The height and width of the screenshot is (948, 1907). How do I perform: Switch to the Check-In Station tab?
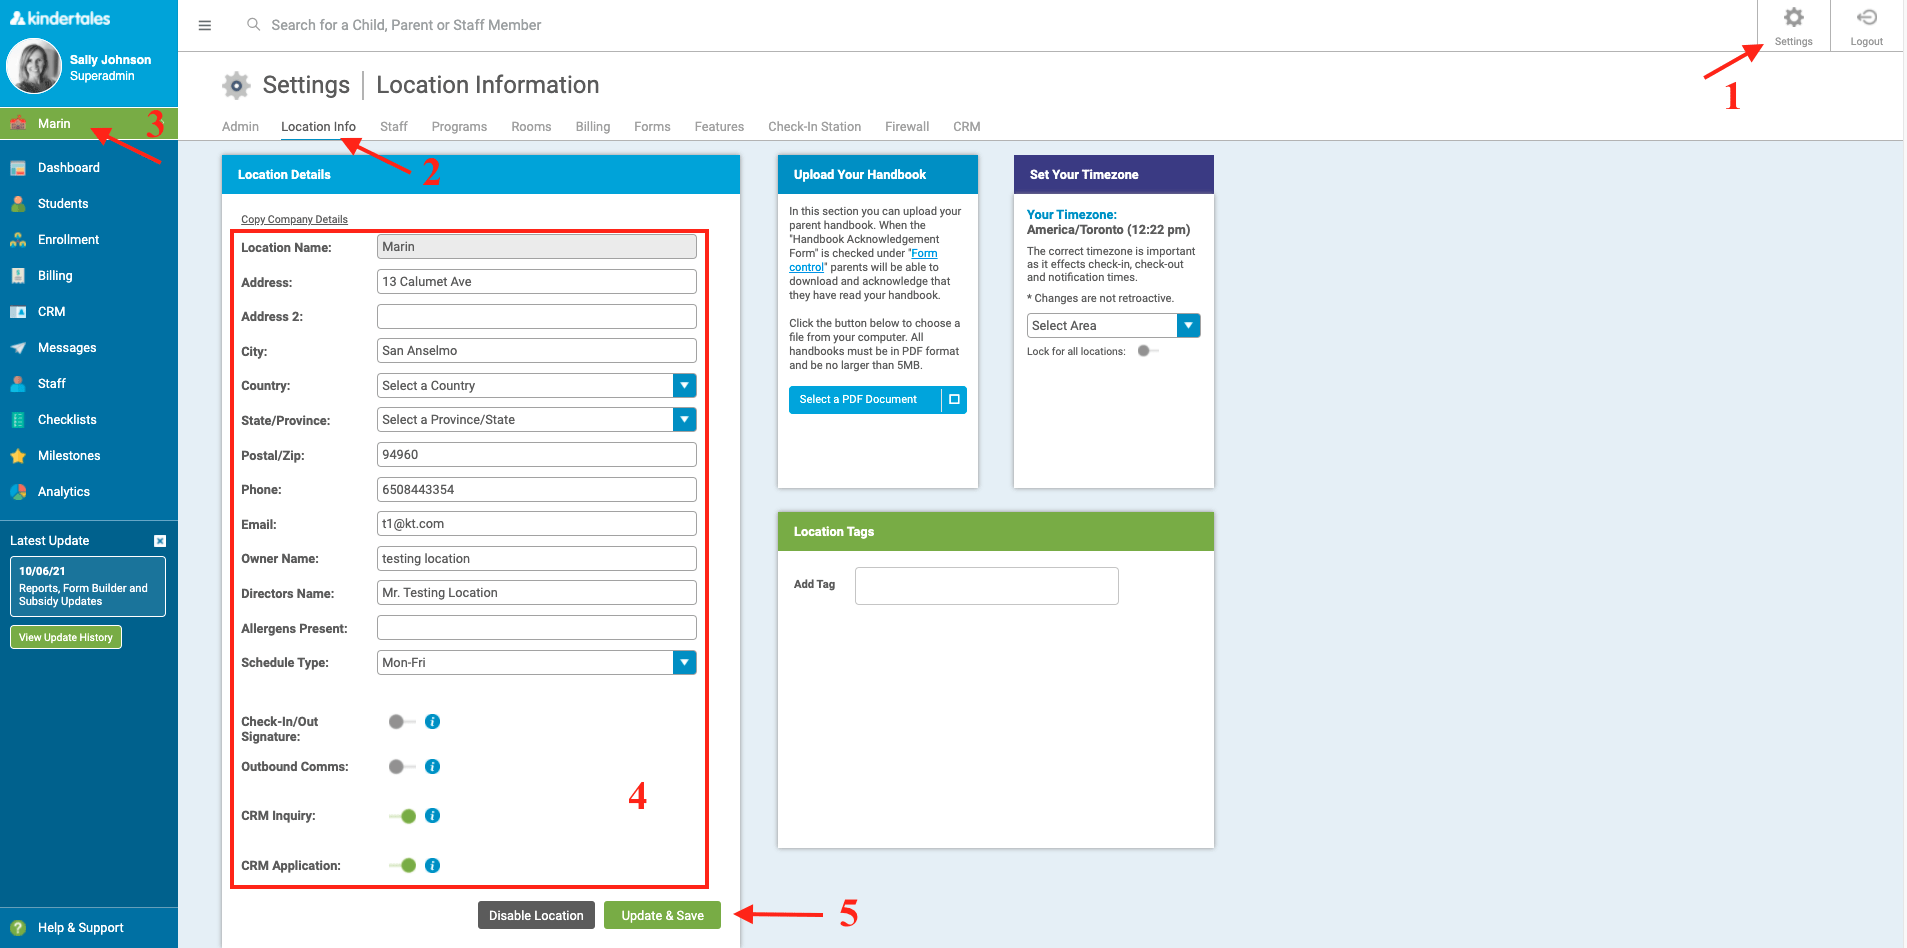click(x=814, y=127)
